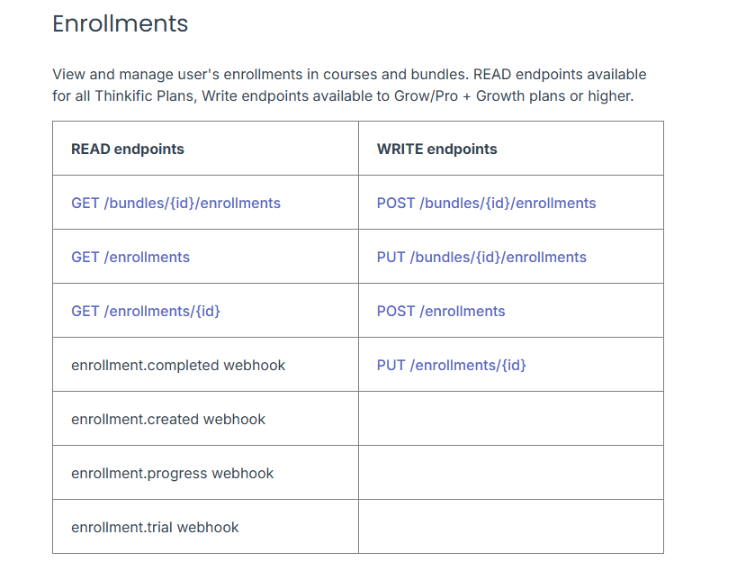Open the PUT /bundles/{id}/enrollments link
744x586 pixels.
481,257
